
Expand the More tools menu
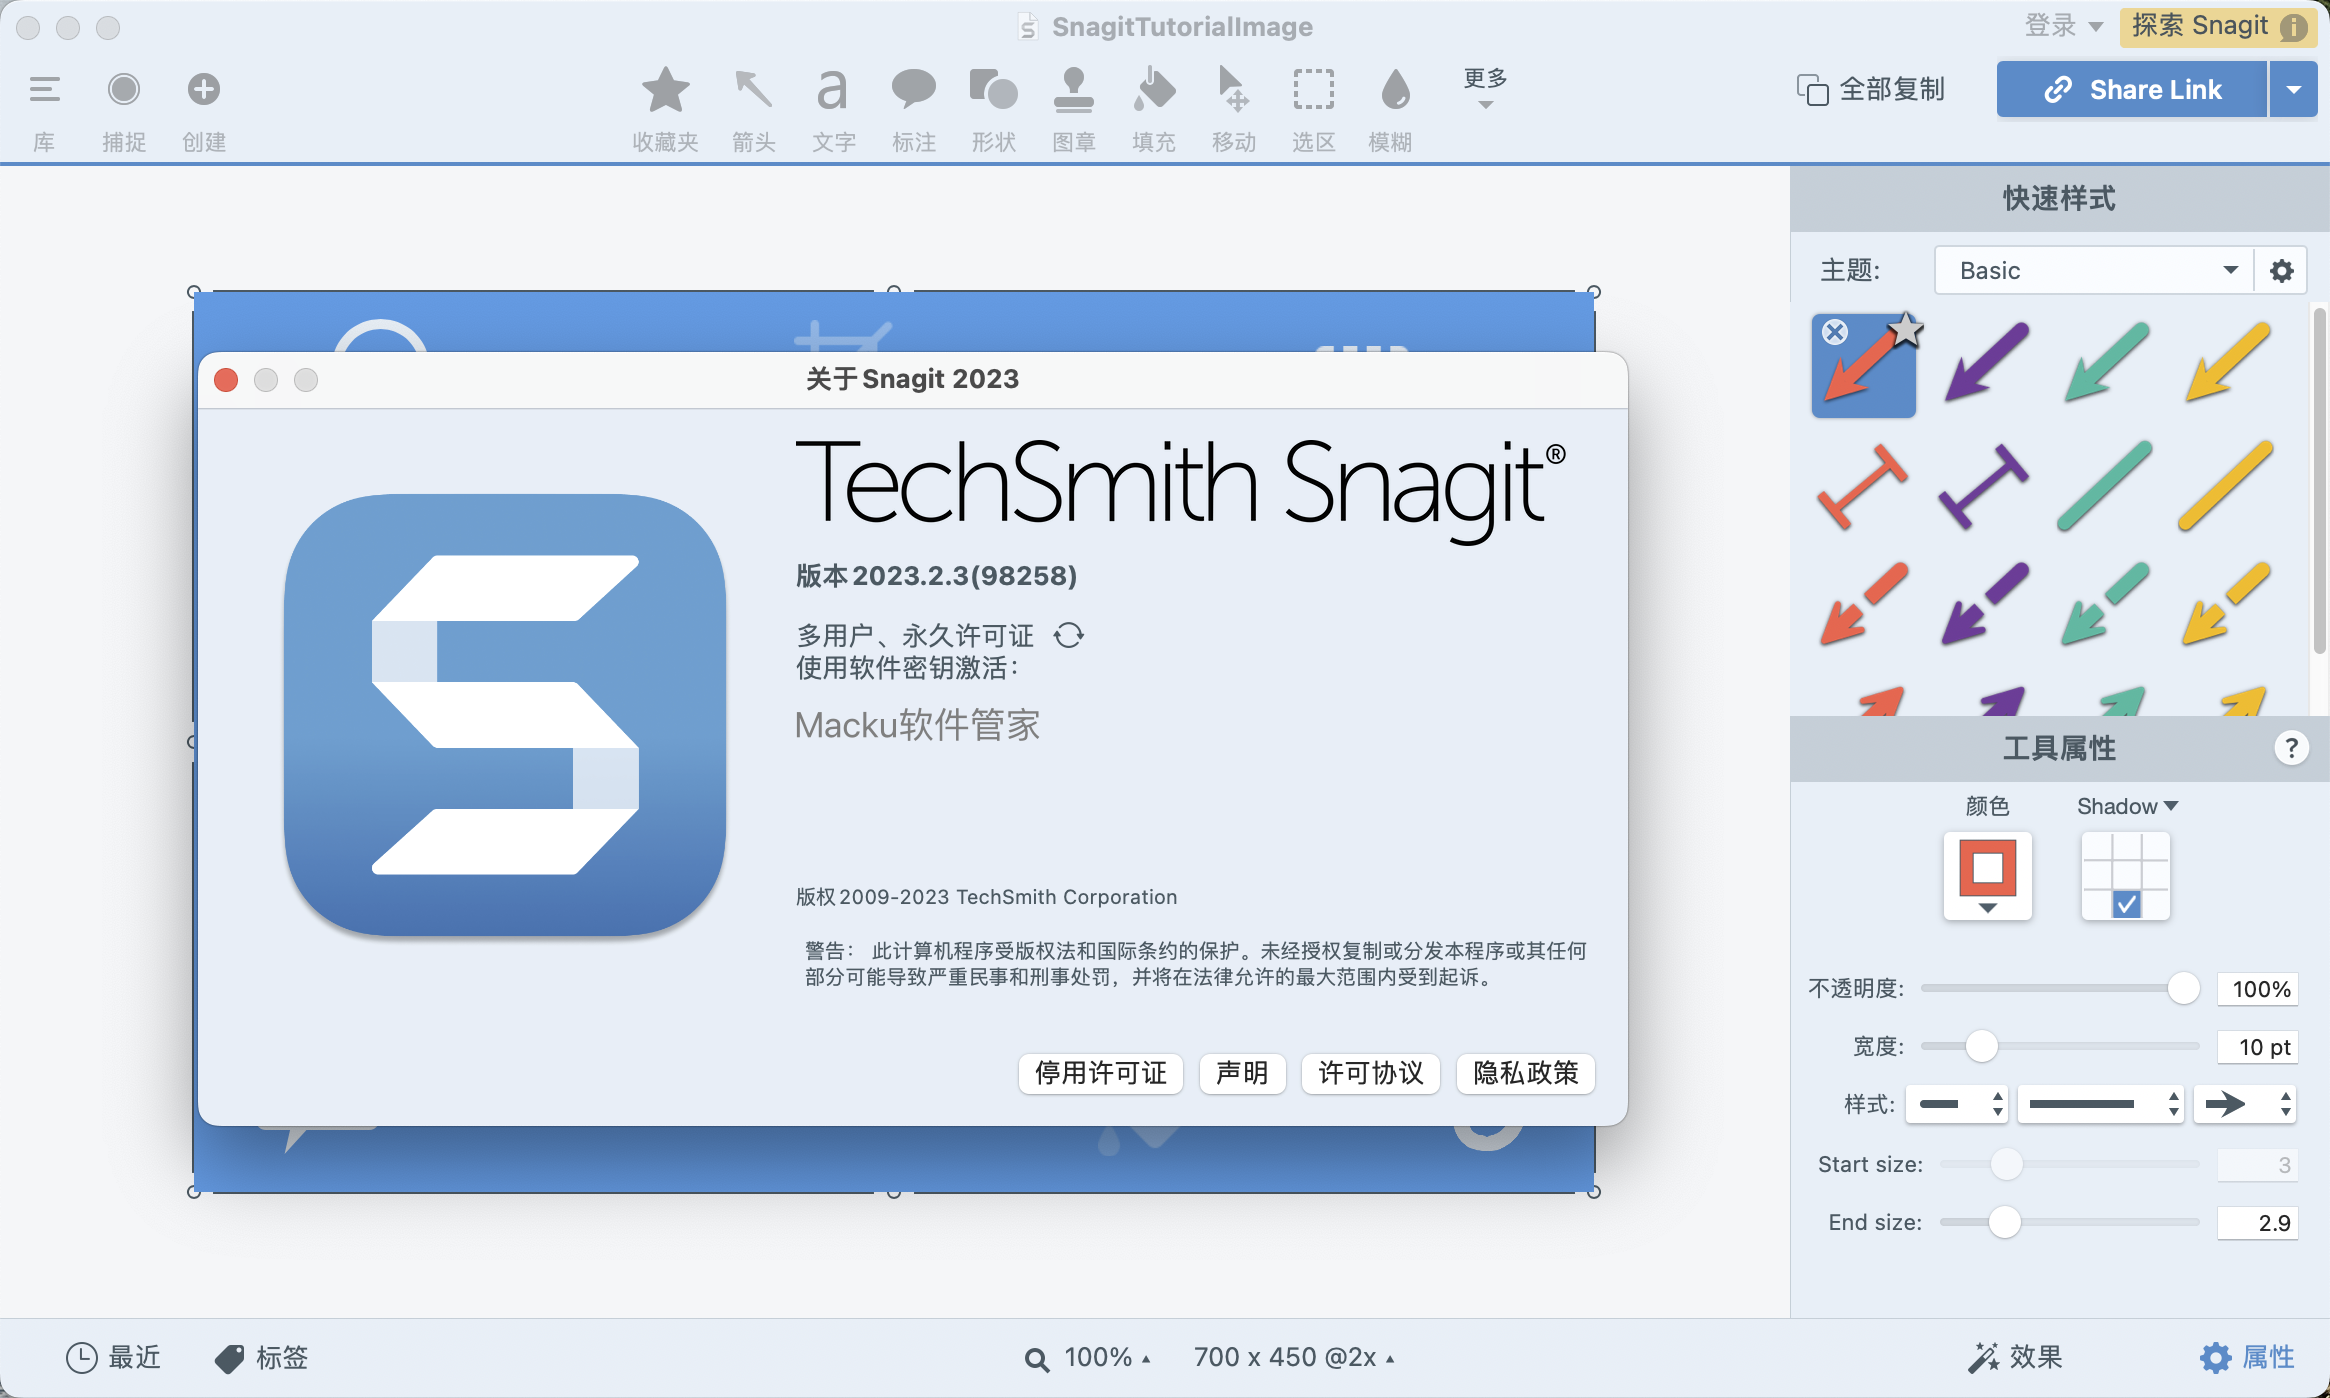click(x=1485, y=88)
